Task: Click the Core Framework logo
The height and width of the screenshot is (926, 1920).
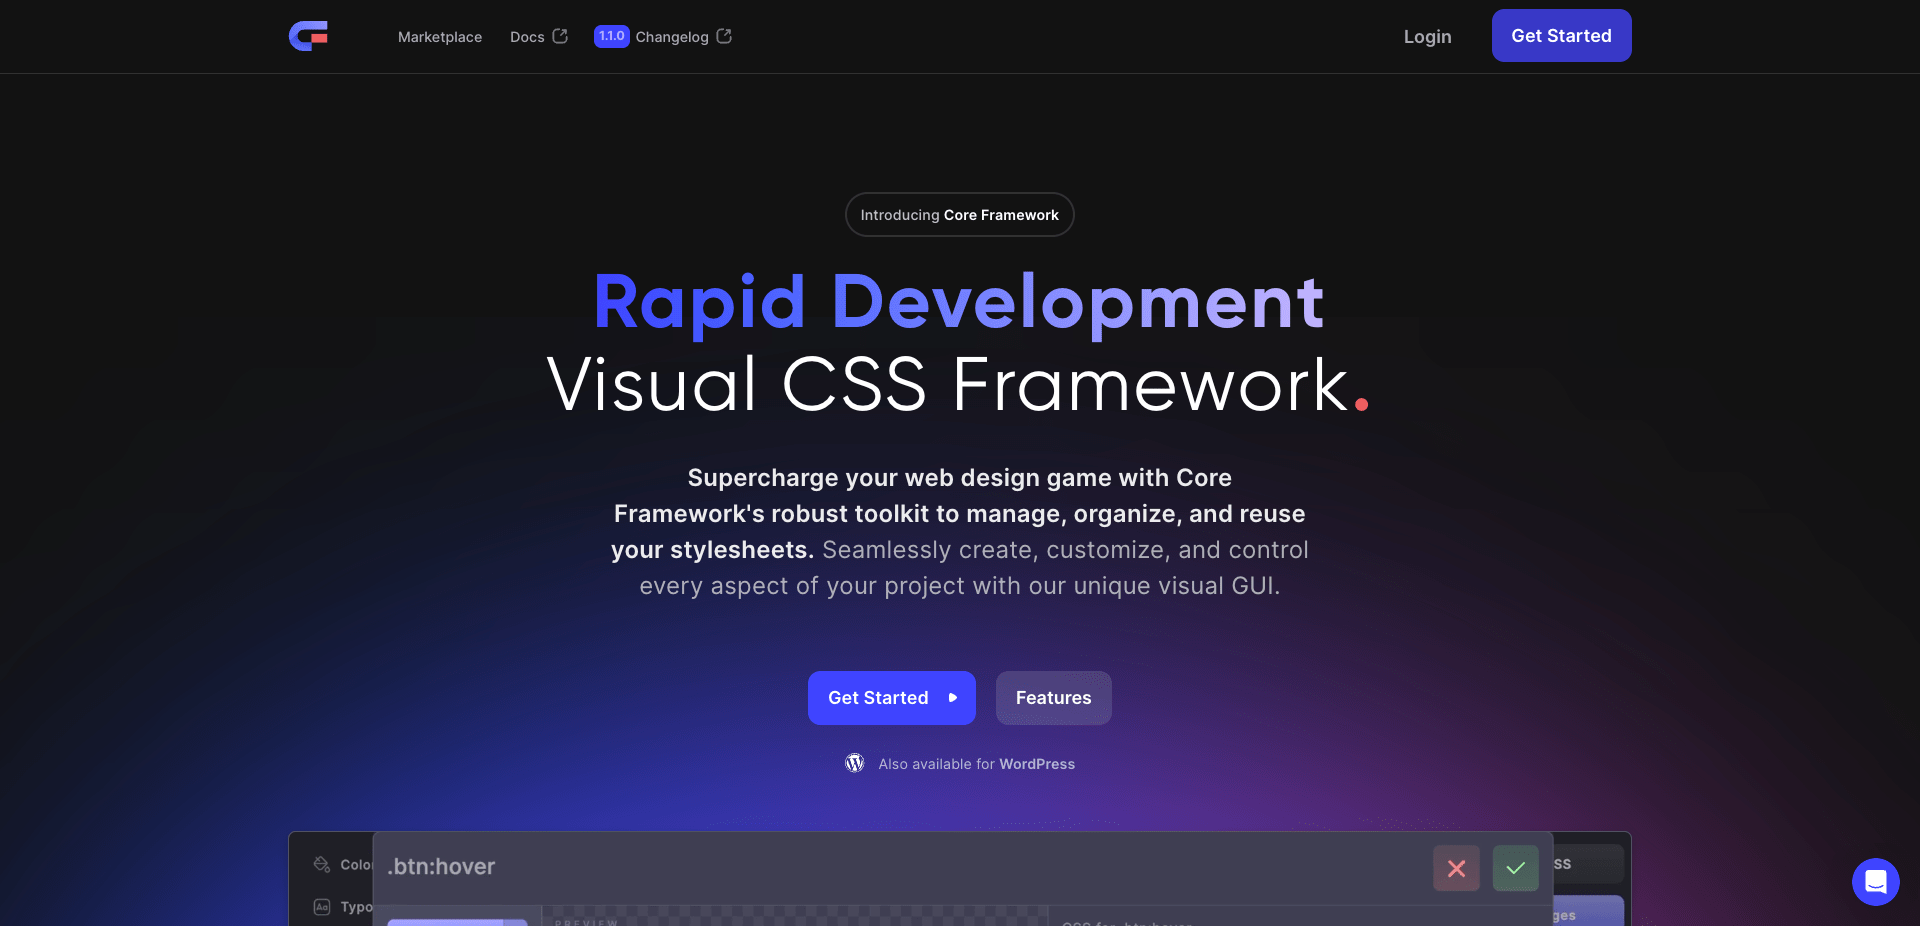Action: 308,36
